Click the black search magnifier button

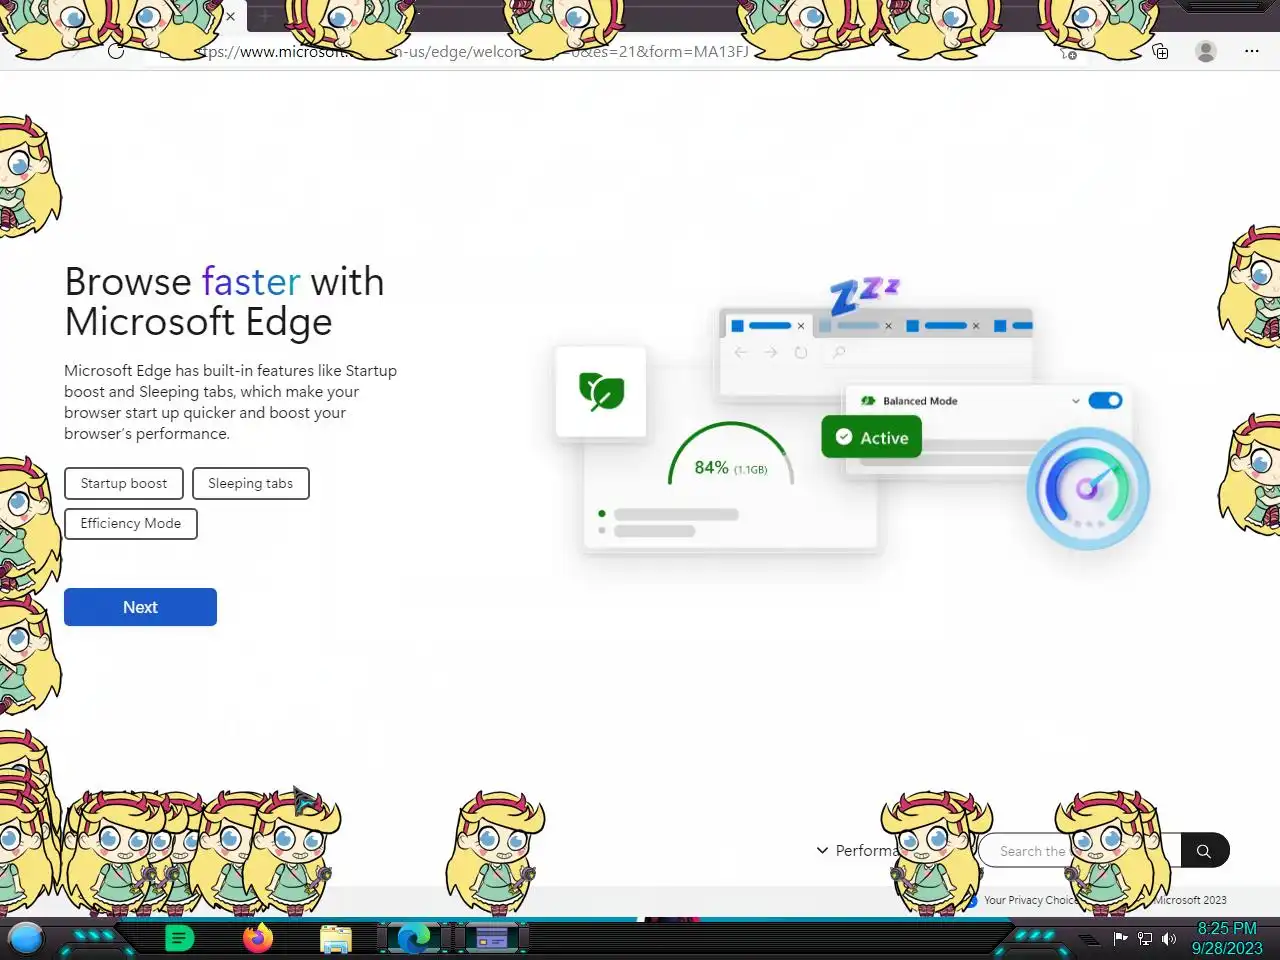(x=1204, y=850)
